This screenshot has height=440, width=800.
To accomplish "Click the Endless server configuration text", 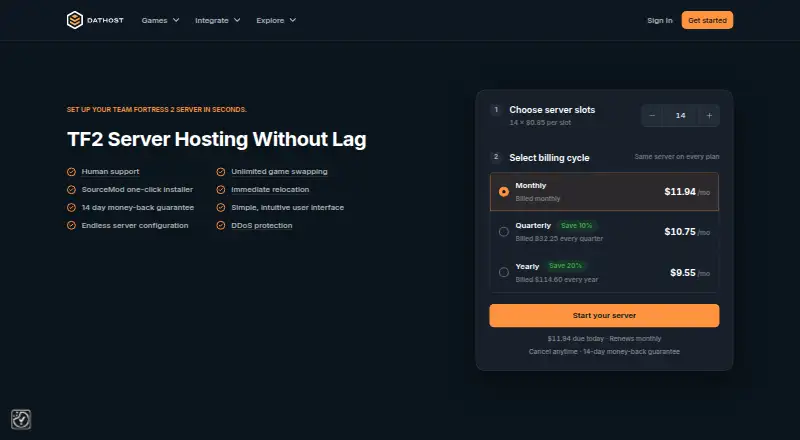I will [x=135, y=225].
